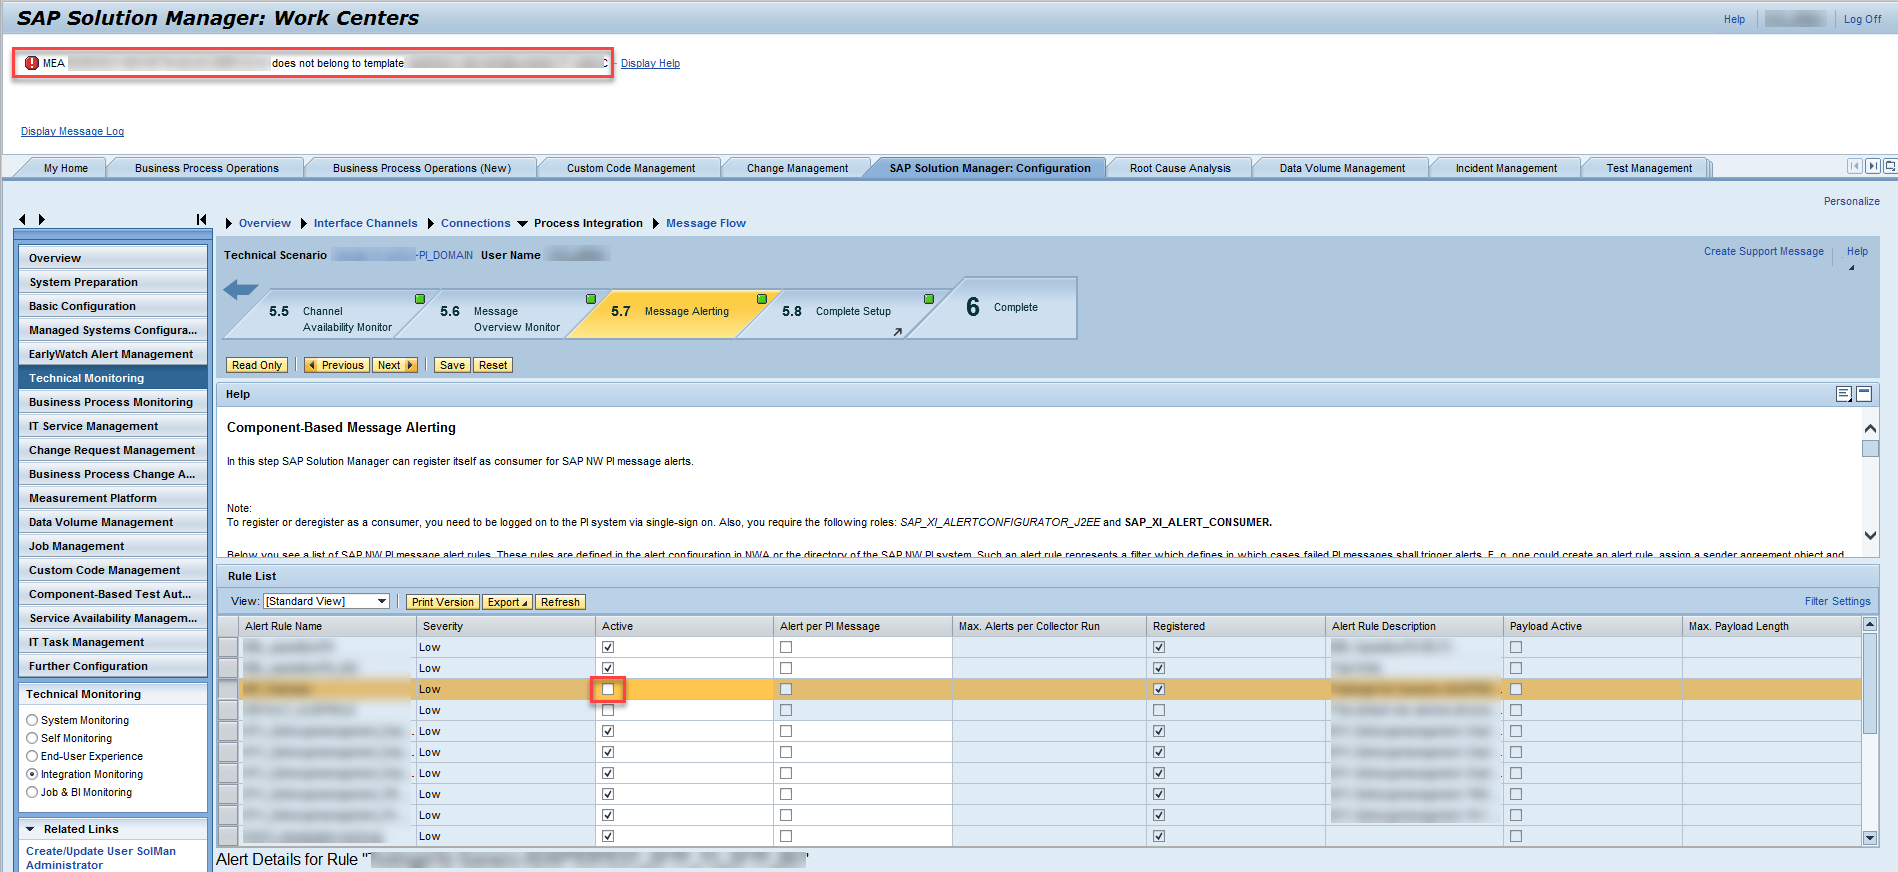Open Business Process Monitoring in sidebar
Image resolution: width=1898 pixels, height=872 pixels.
click(x=112, y=402)
